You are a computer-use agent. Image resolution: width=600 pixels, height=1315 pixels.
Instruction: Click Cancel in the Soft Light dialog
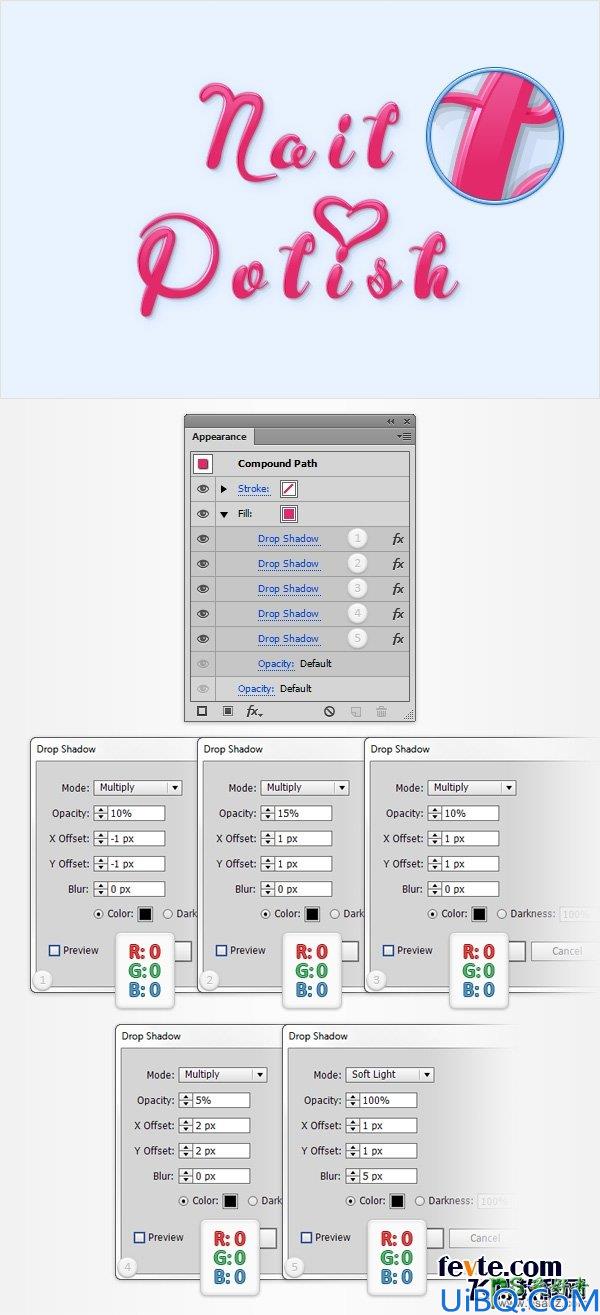click(x=484, y=1238)
